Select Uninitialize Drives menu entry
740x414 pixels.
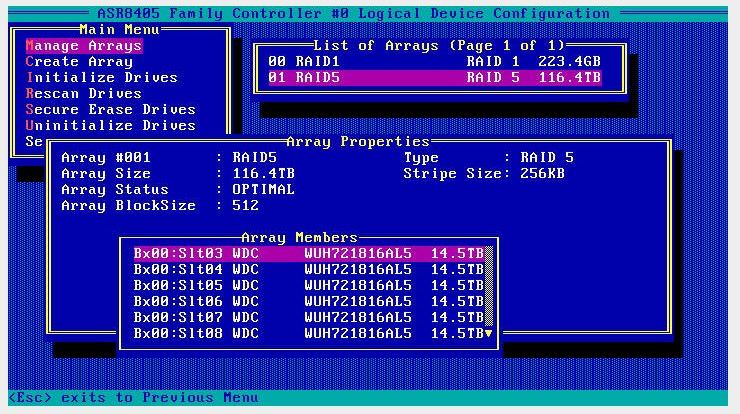[x=110, y=126]
